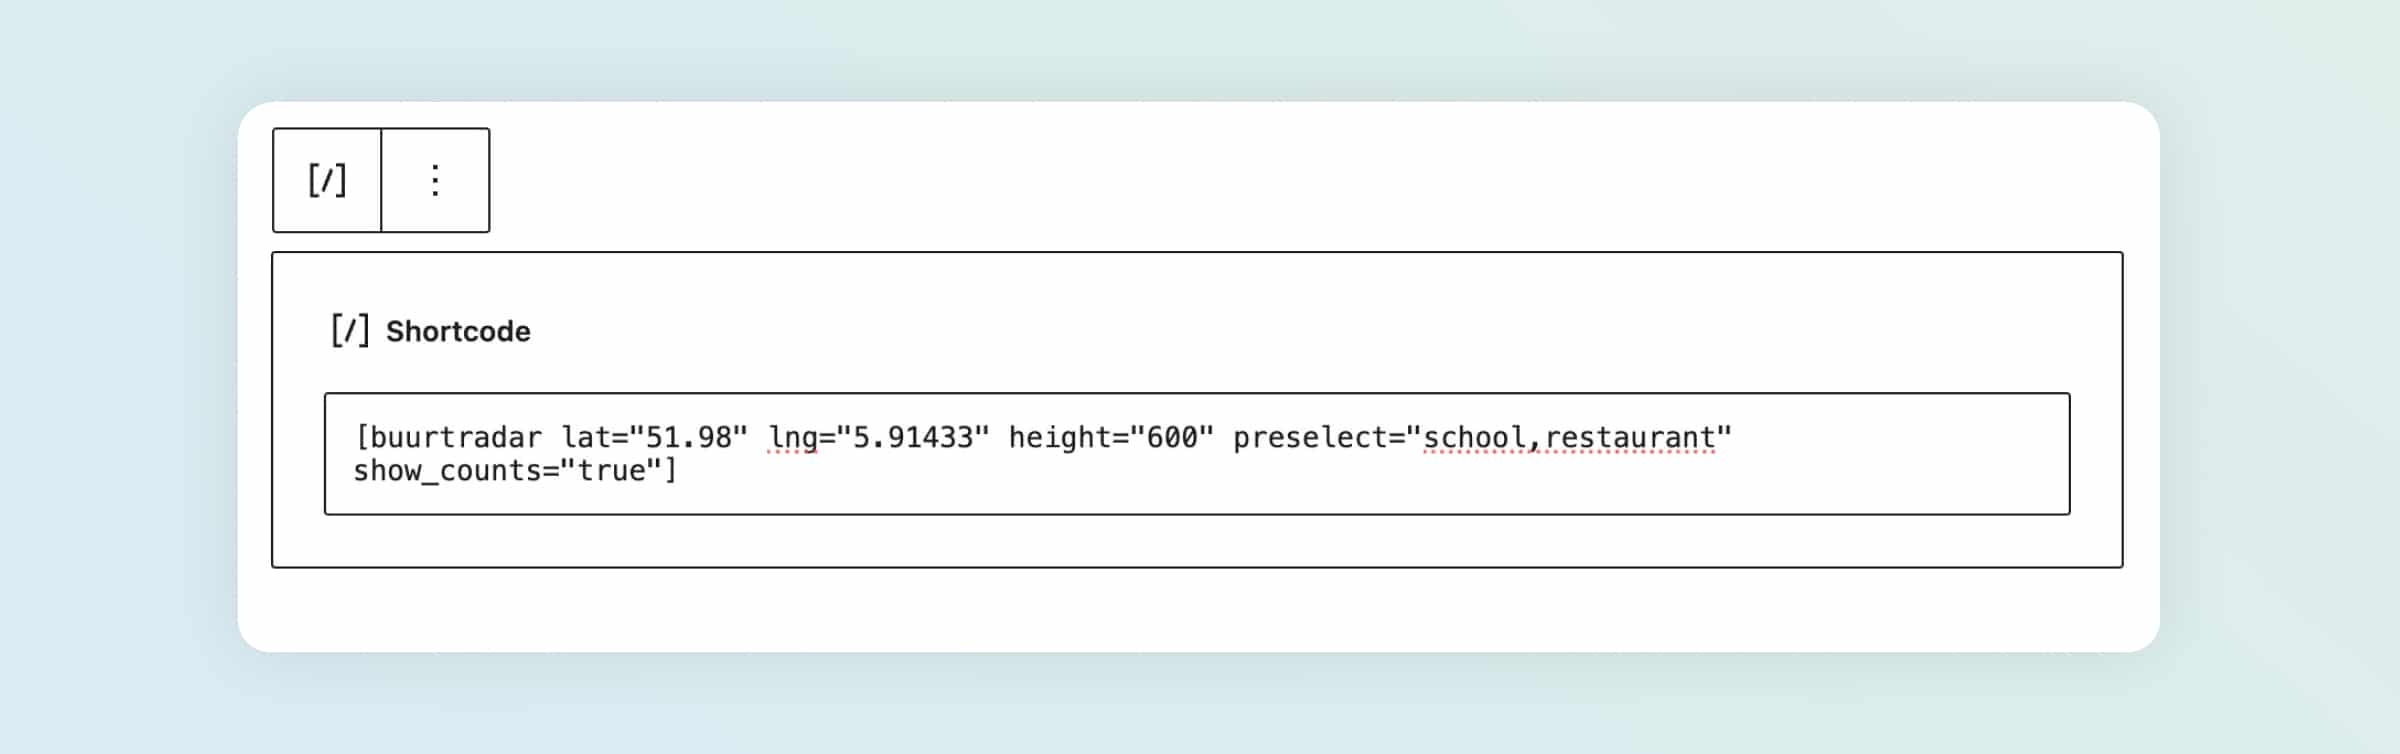Click the underlined "school" word
Image resolution: width=2400 pixels, height=754 pixels.
[1474, 438]
